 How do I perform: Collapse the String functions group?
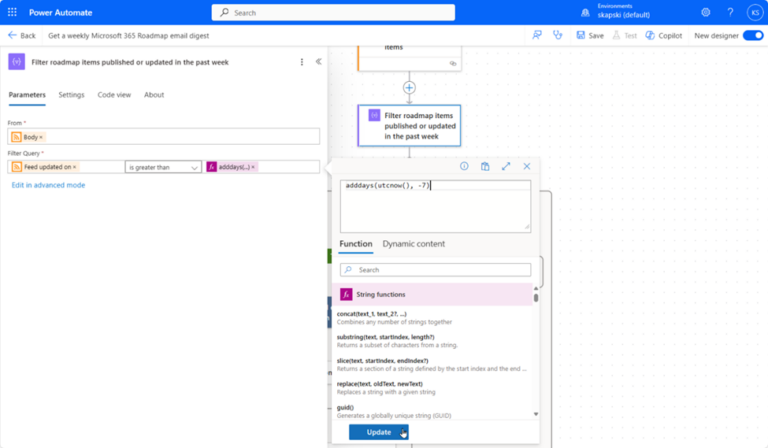432,294
